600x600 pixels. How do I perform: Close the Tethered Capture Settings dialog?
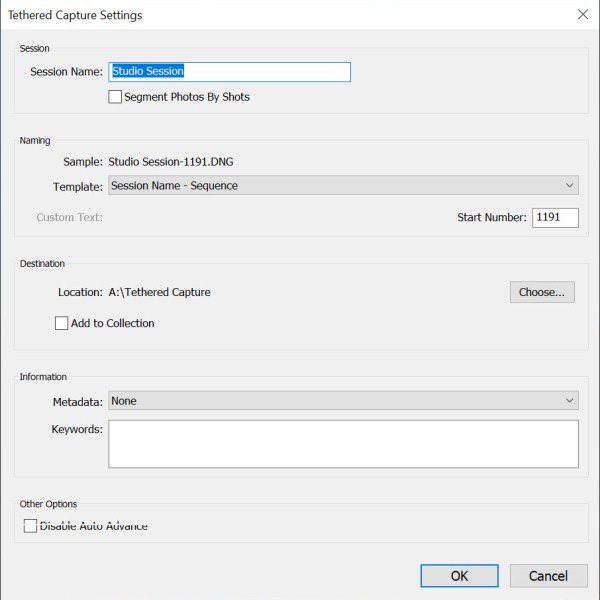tap(582, 15)
